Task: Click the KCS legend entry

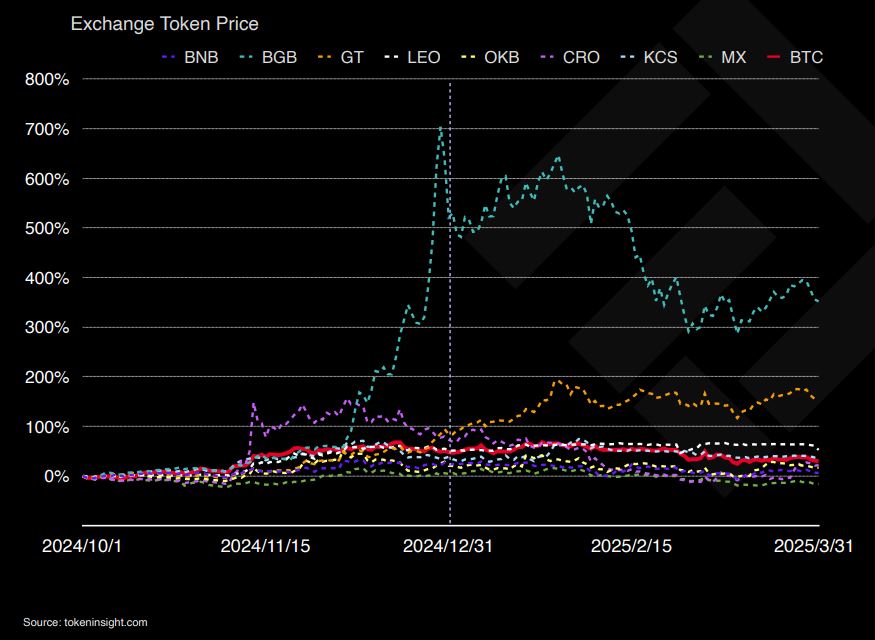Action: click(648, 57)
